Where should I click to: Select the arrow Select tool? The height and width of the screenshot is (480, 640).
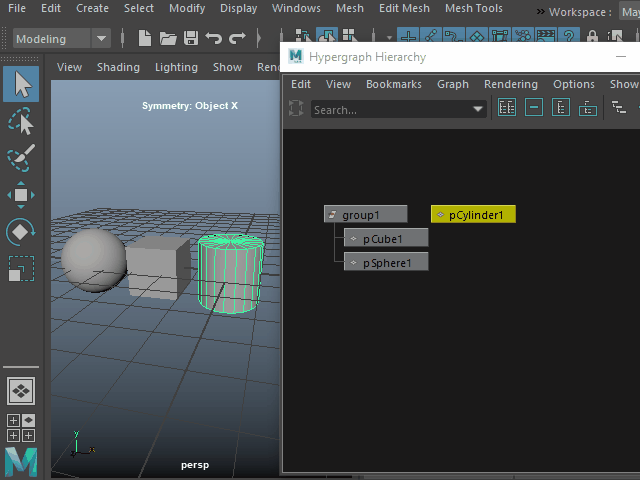(21, 84)
